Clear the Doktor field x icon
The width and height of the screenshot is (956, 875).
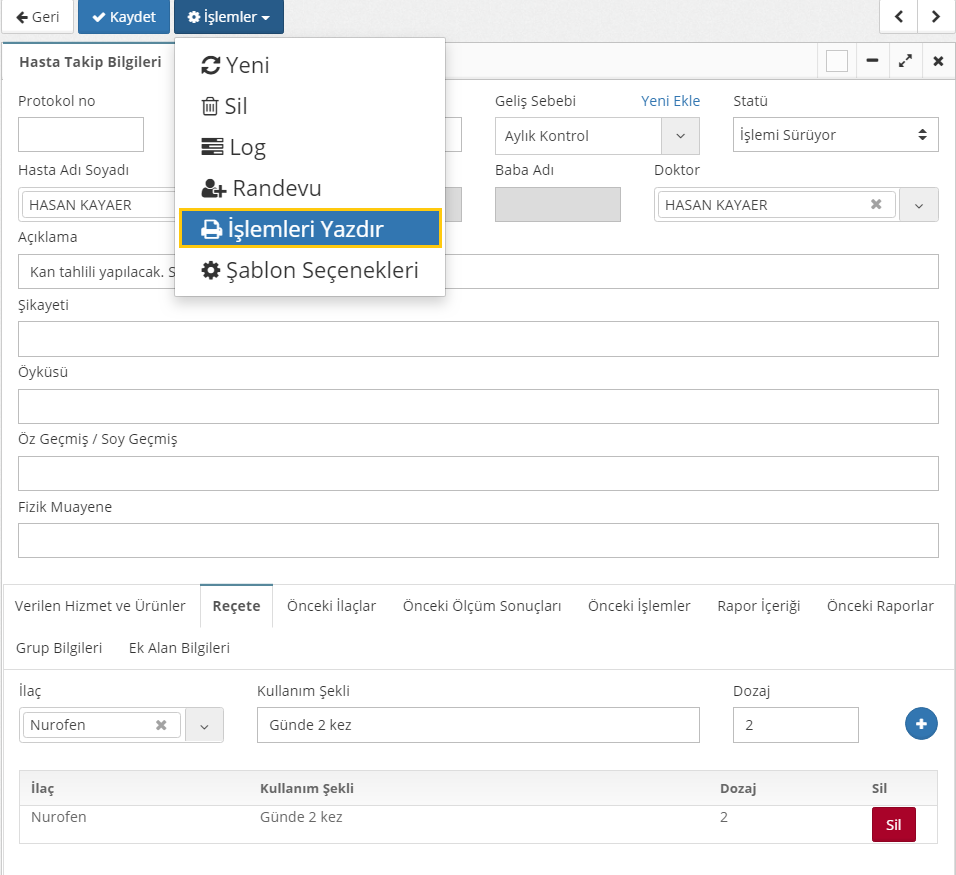[x=876, y=204]
